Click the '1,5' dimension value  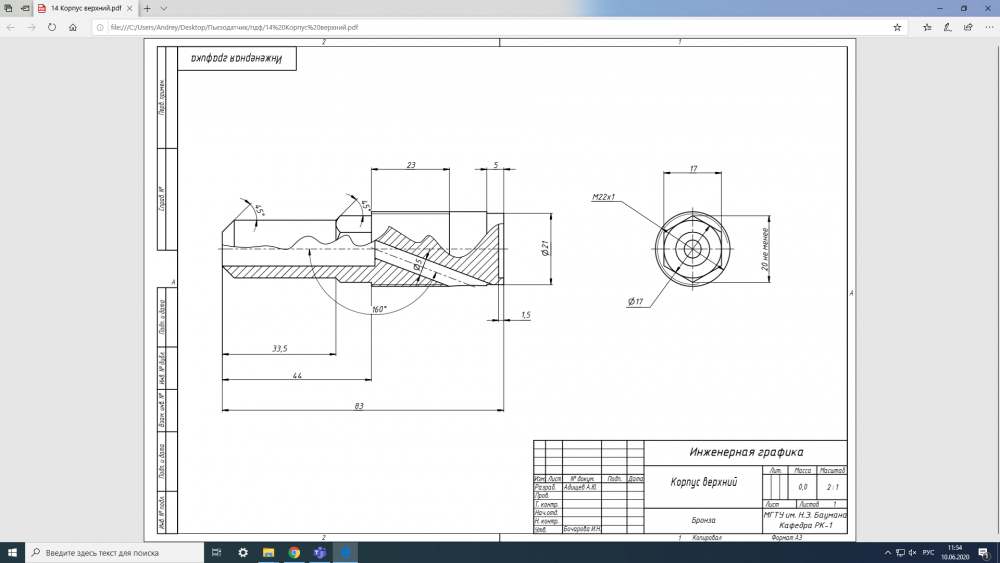click(x=526, y=315)
